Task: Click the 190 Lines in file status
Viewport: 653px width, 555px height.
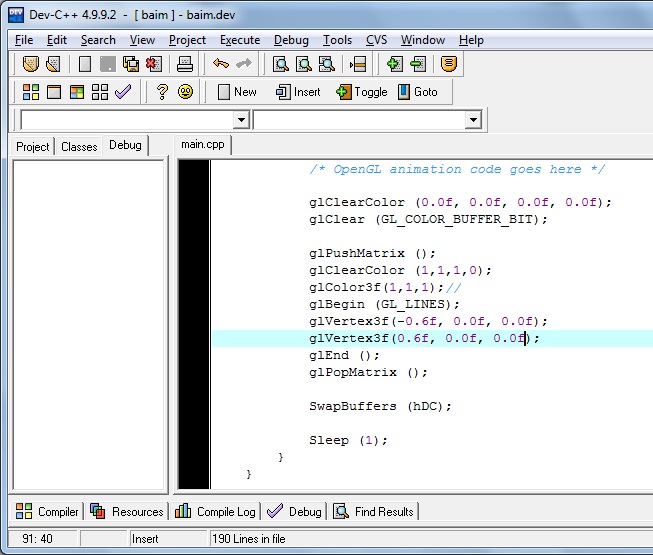Action: pos(249,539)
